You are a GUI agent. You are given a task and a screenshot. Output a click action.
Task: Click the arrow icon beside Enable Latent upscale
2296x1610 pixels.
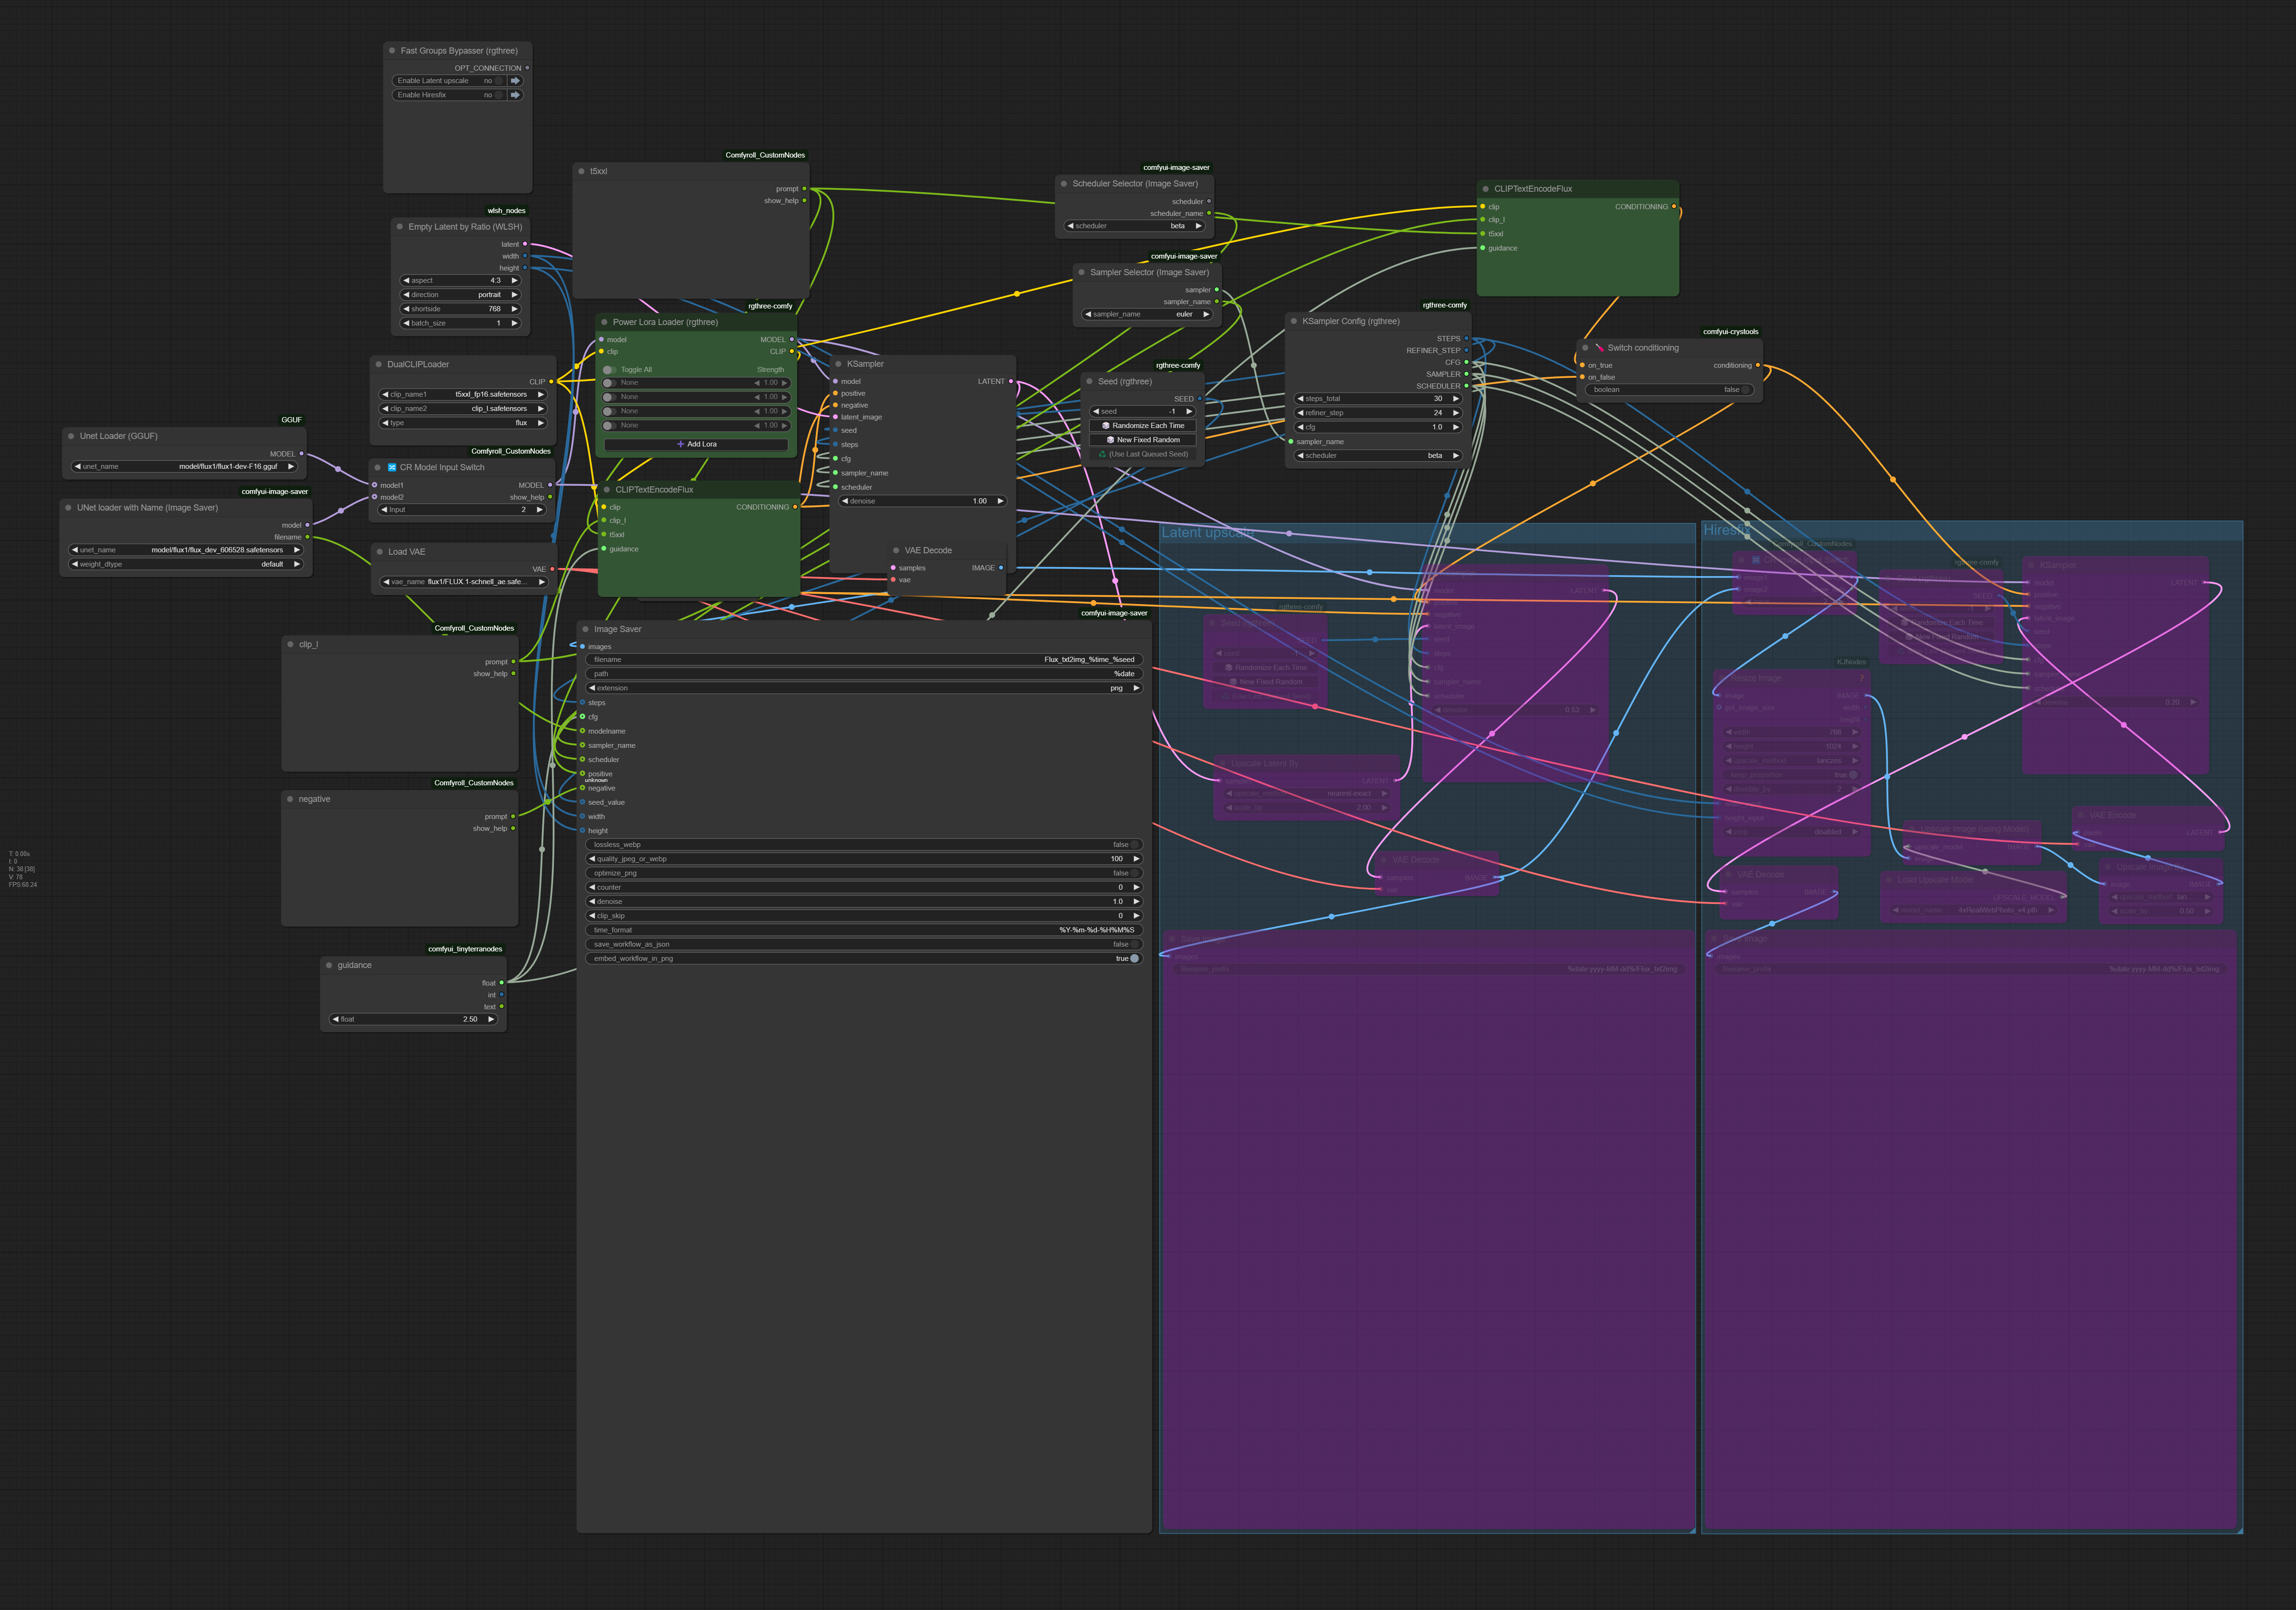pos(515,81)
